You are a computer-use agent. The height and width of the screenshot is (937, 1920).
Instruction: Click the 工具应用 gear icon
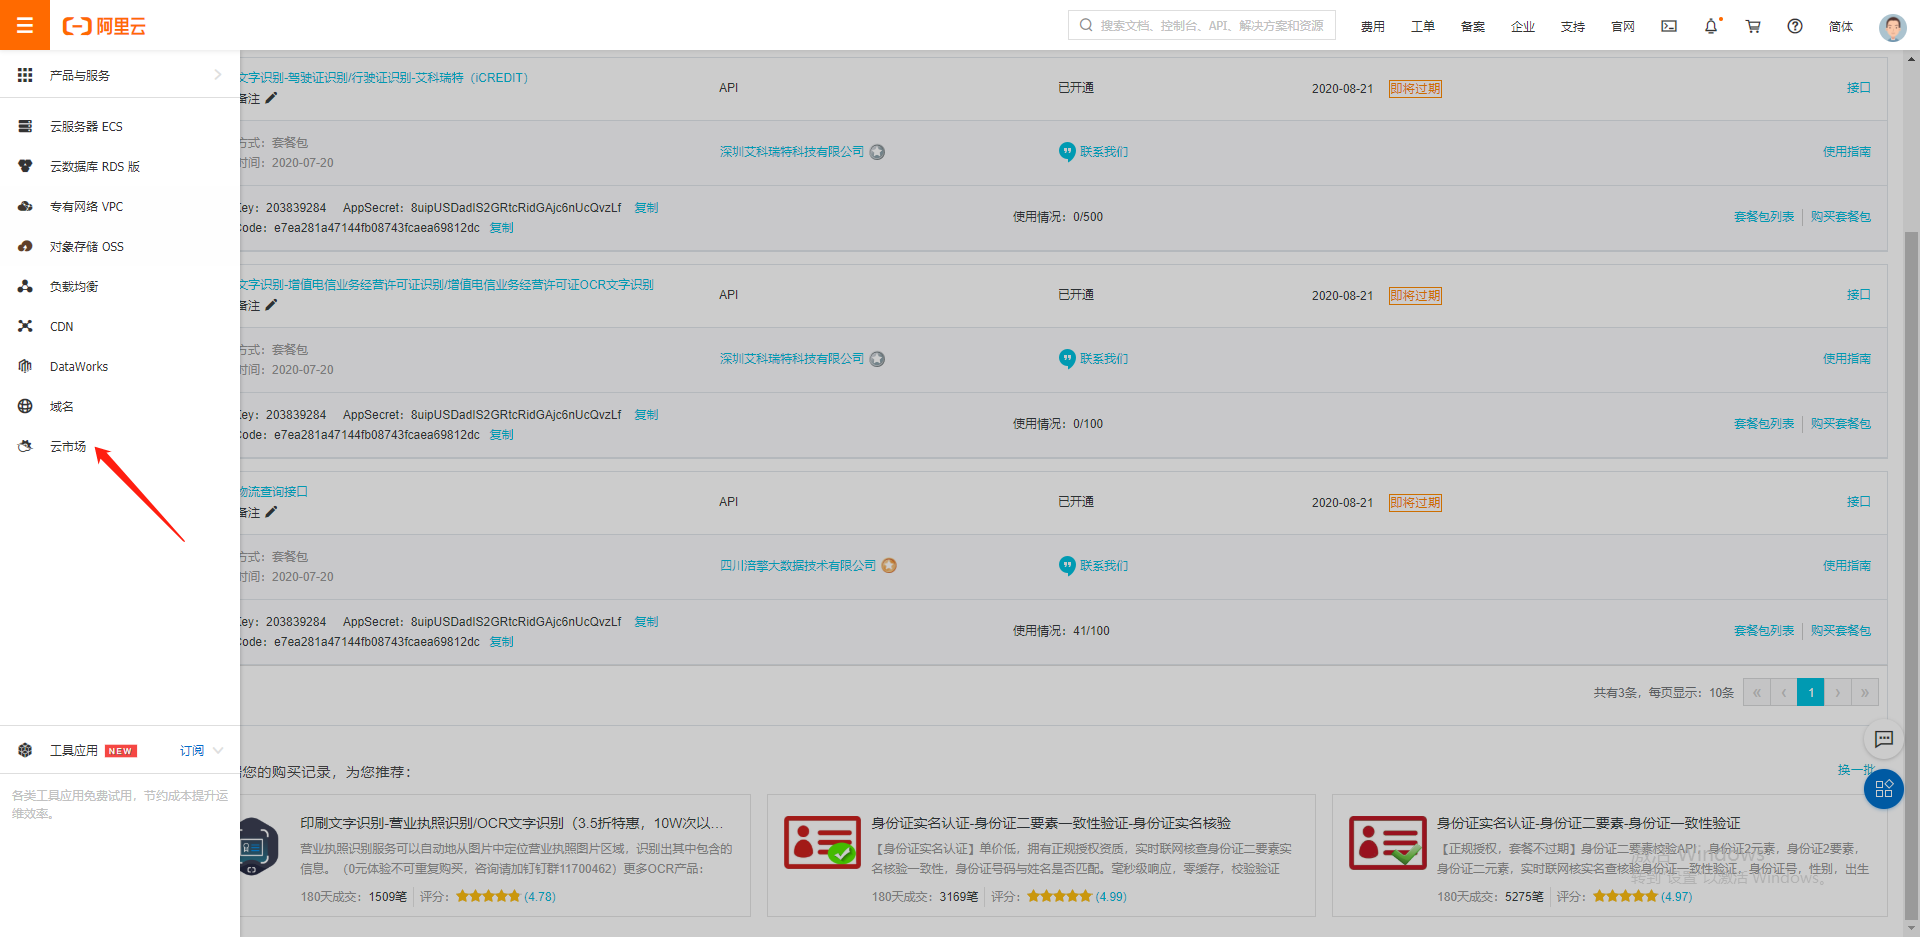click(25, 750)
